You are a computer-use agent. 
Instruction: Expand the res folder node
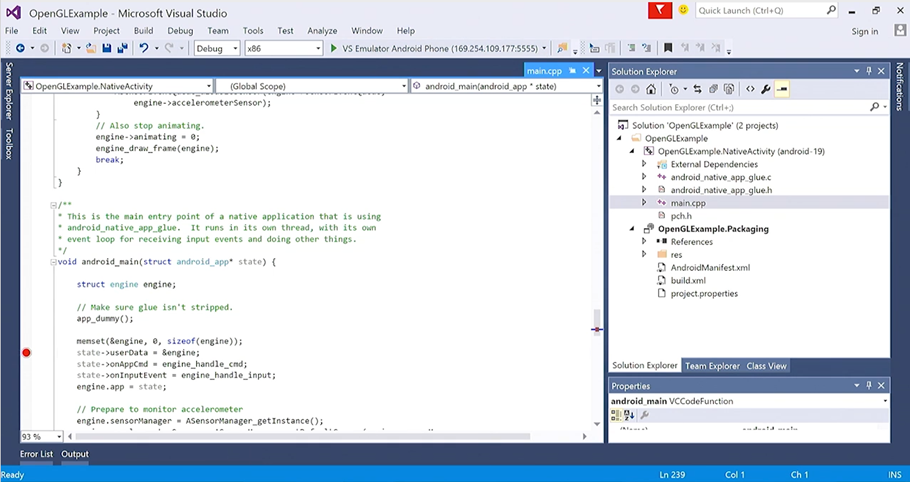(644, 254)
